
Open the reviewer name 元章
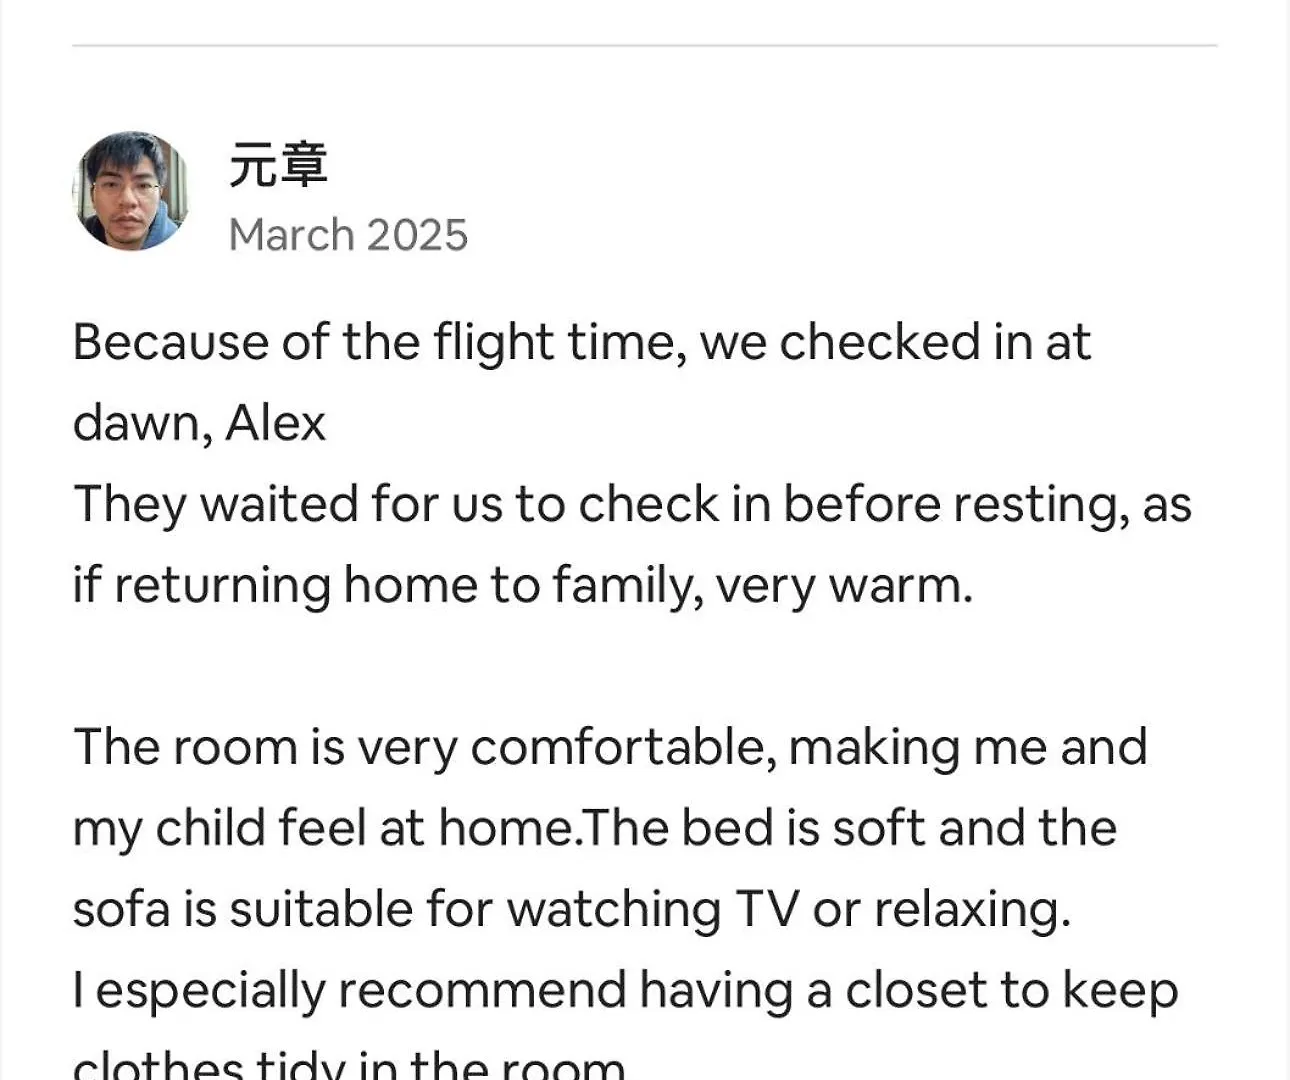(278, 166)
